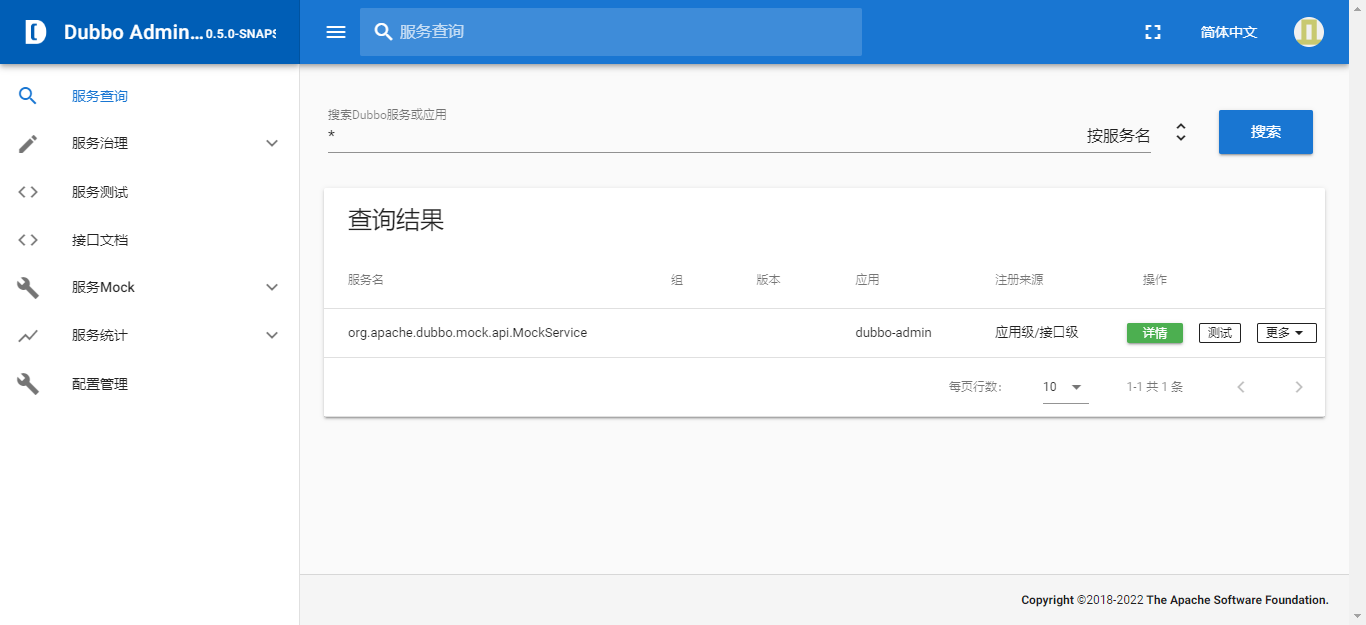Click the Dubbo logo in the top bar
The image size is (1366, 625).
[x=33, y=31]
